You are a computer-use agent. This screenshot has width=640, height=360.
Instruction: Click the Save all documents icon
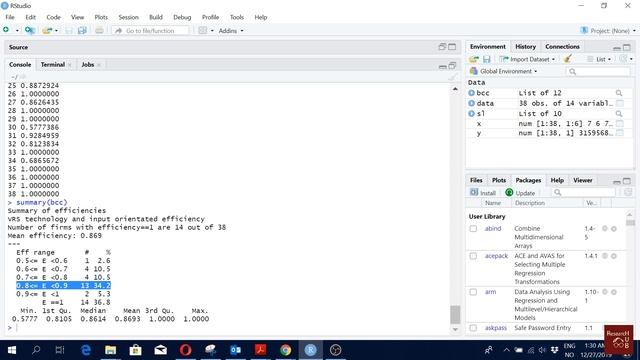[82, 30]
